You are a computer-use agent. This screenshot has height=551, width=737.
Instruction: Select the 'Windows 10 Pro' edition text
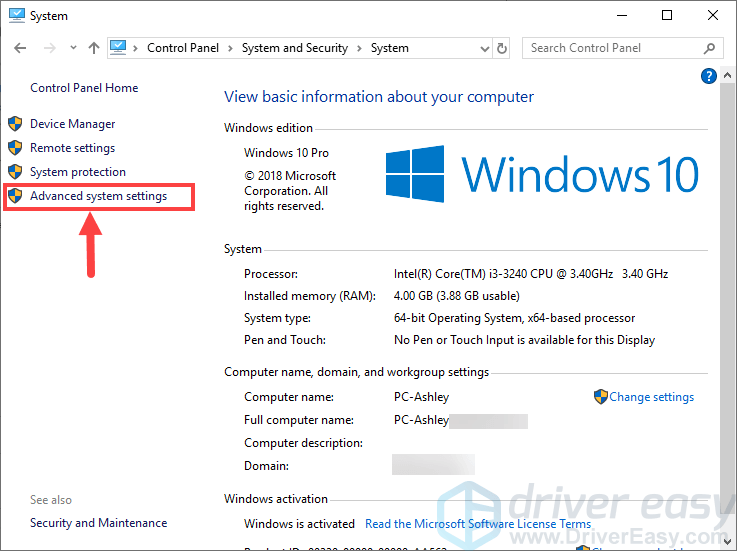286,153
